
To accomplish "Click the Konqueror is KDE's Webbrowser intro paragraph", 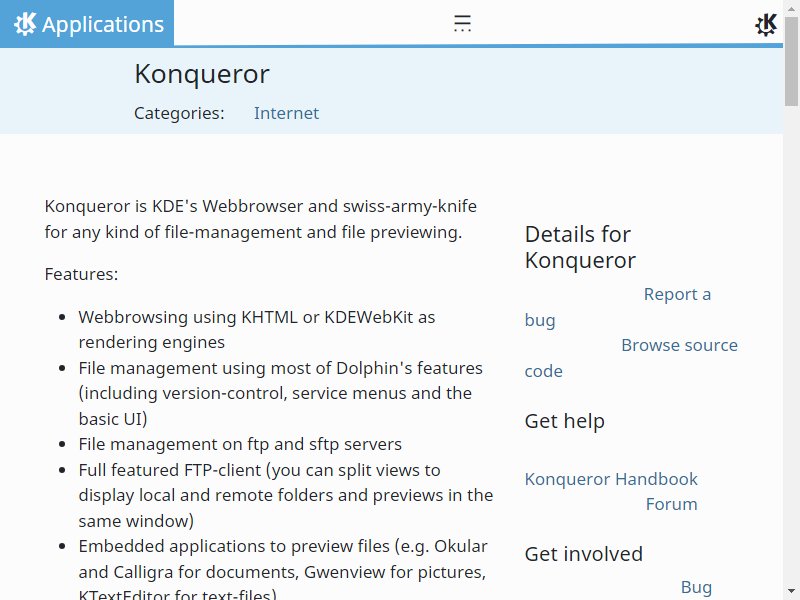I will point(261,219).
